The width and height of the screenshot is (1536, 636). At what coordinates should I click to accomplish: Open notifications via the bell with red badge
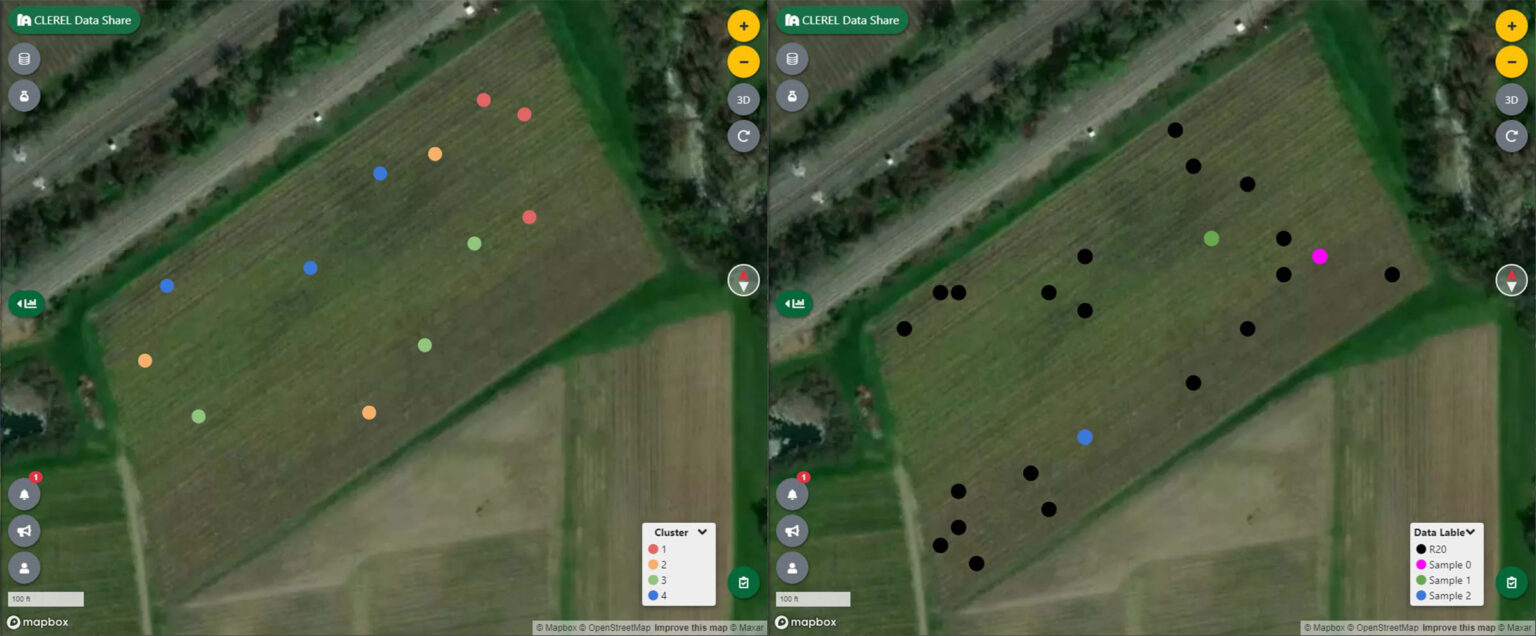pos(24,493)
